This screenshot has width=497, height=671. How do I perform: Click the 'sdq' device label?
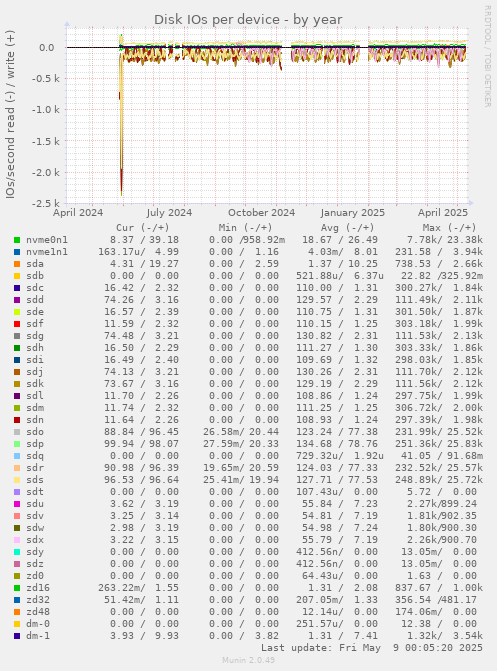35,456
